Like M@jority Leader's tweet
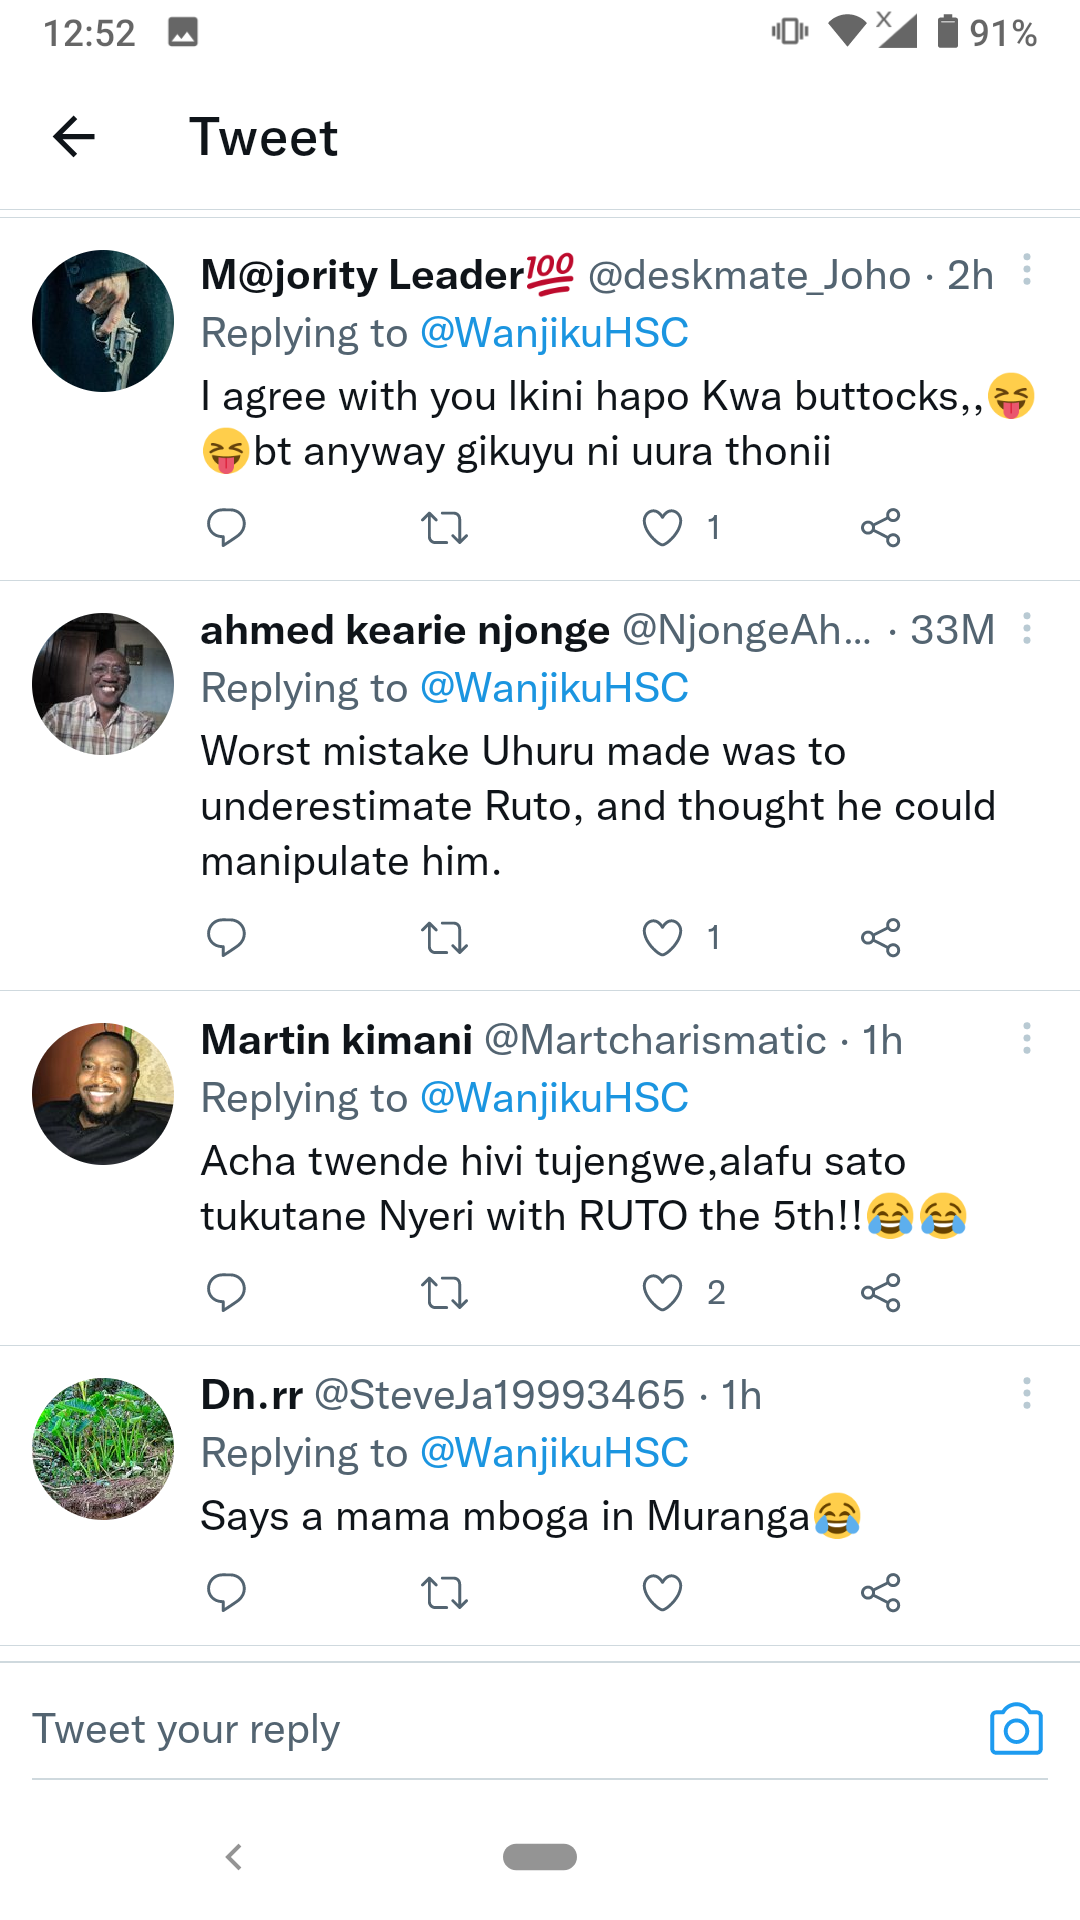 pyautogui.click(x=662, y=527)
